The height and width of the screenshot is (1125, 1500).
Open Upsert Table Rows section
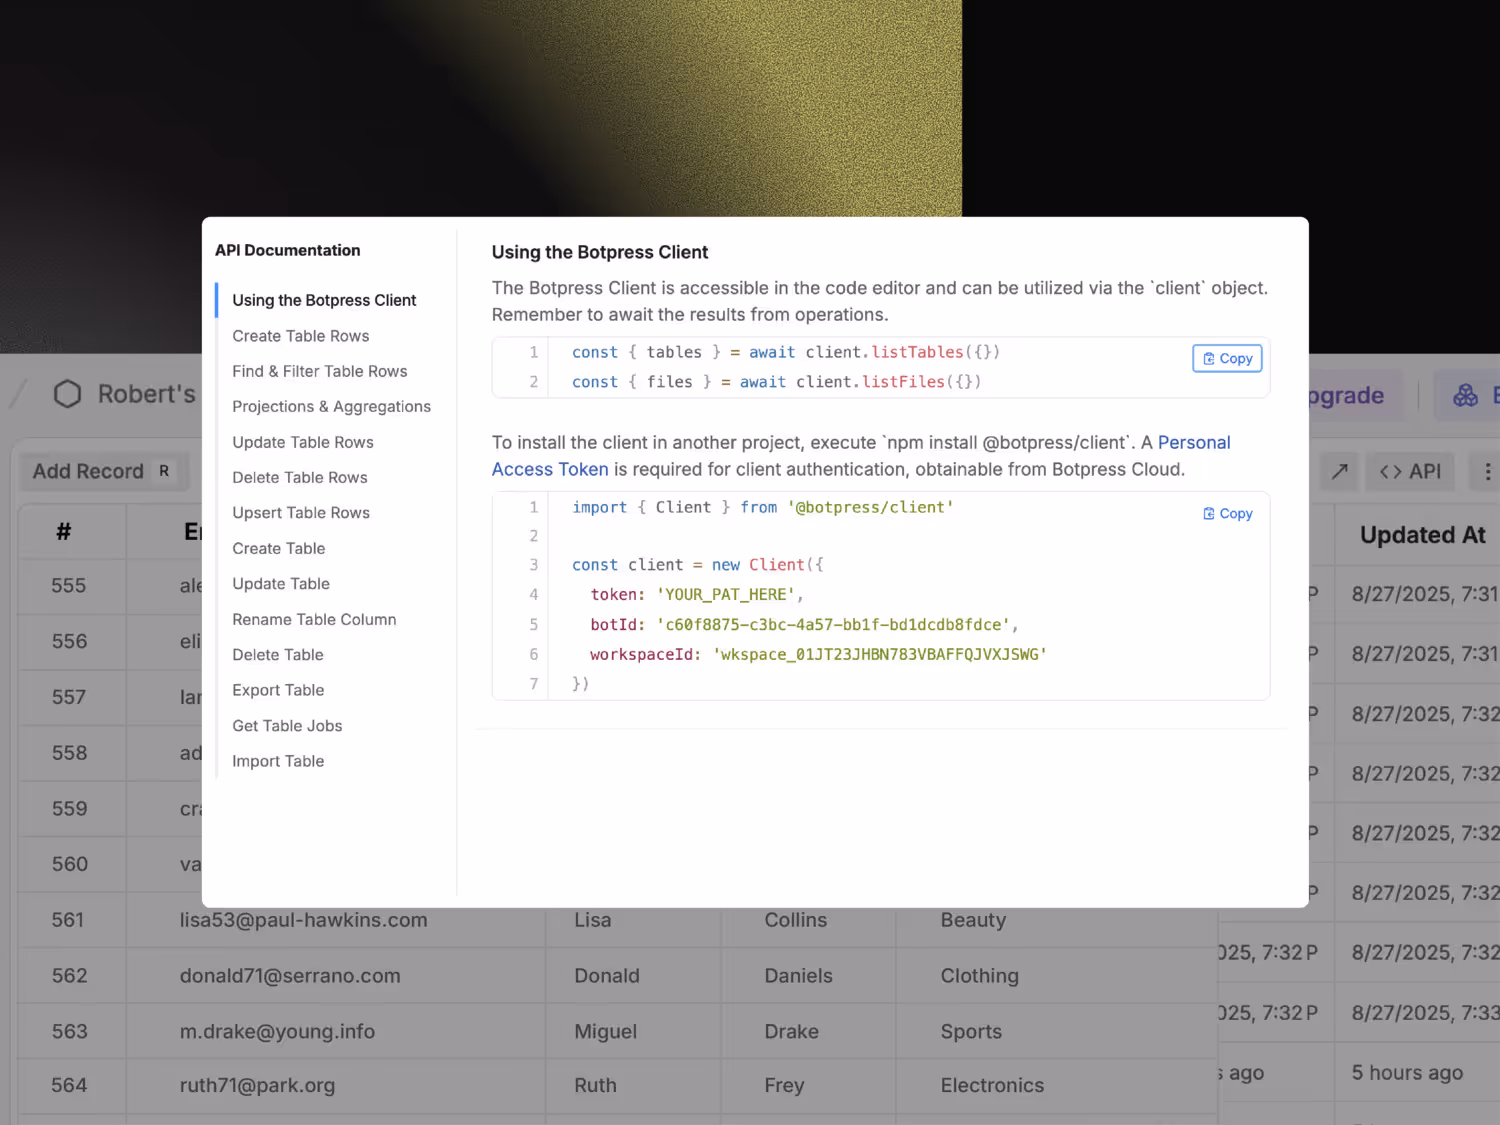click(301, 512)
